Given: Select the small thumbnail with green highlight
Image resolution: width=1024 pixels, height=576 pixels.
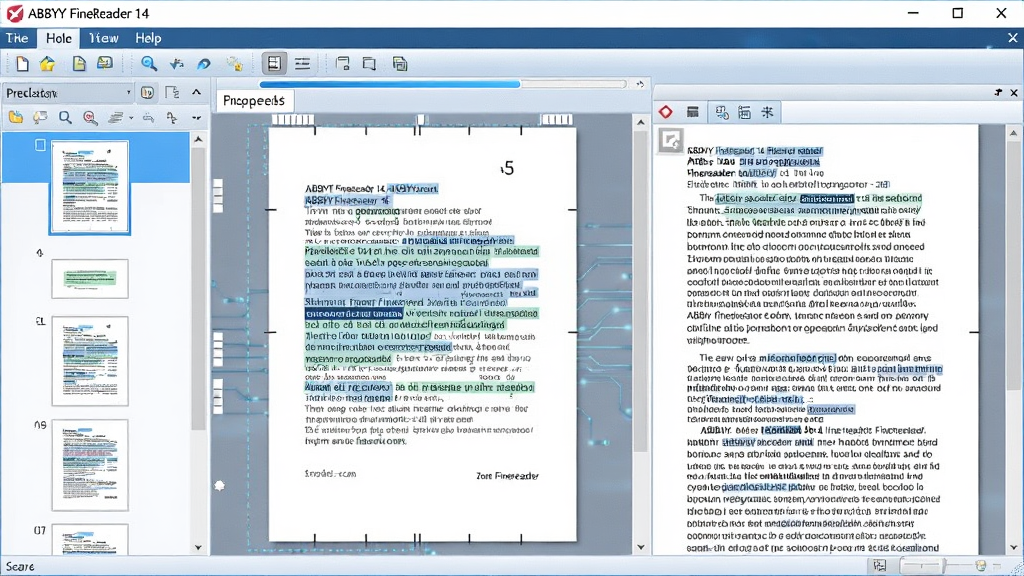Looking at the screenshot, I should tap(90, 279).
